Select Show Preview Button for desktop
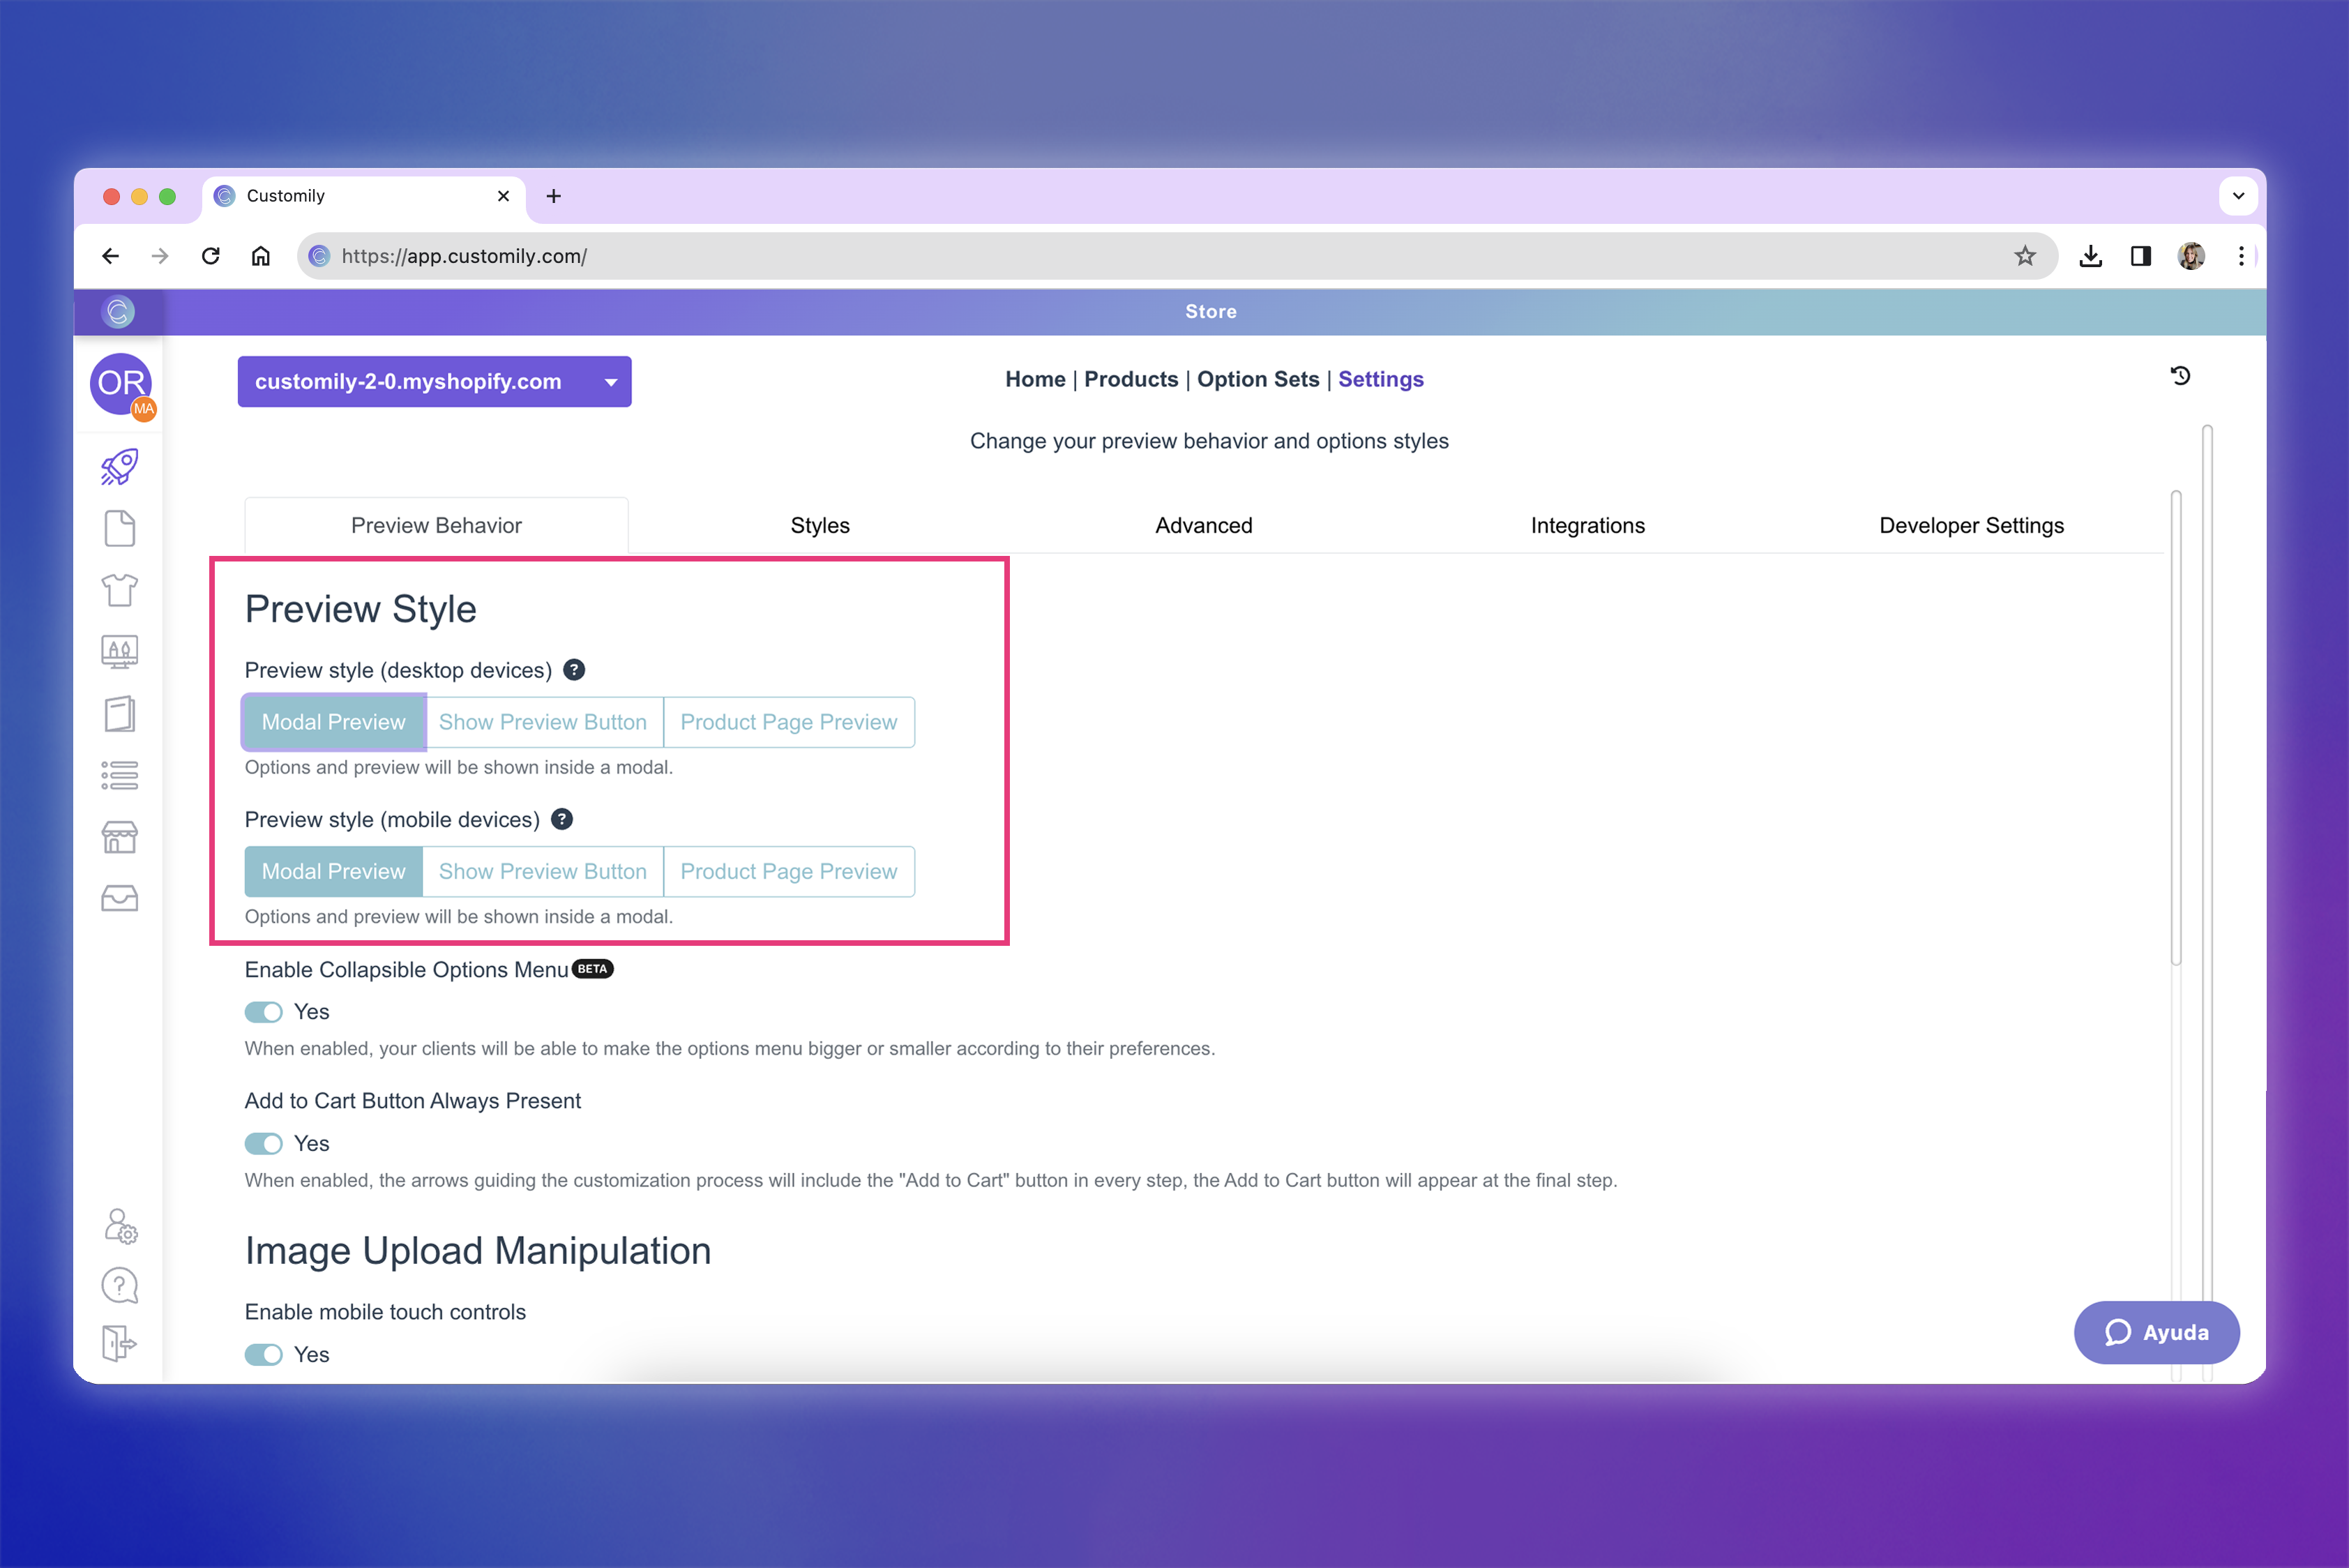This screenshot has width=2349, height=1568. click(x=543, y=722)
